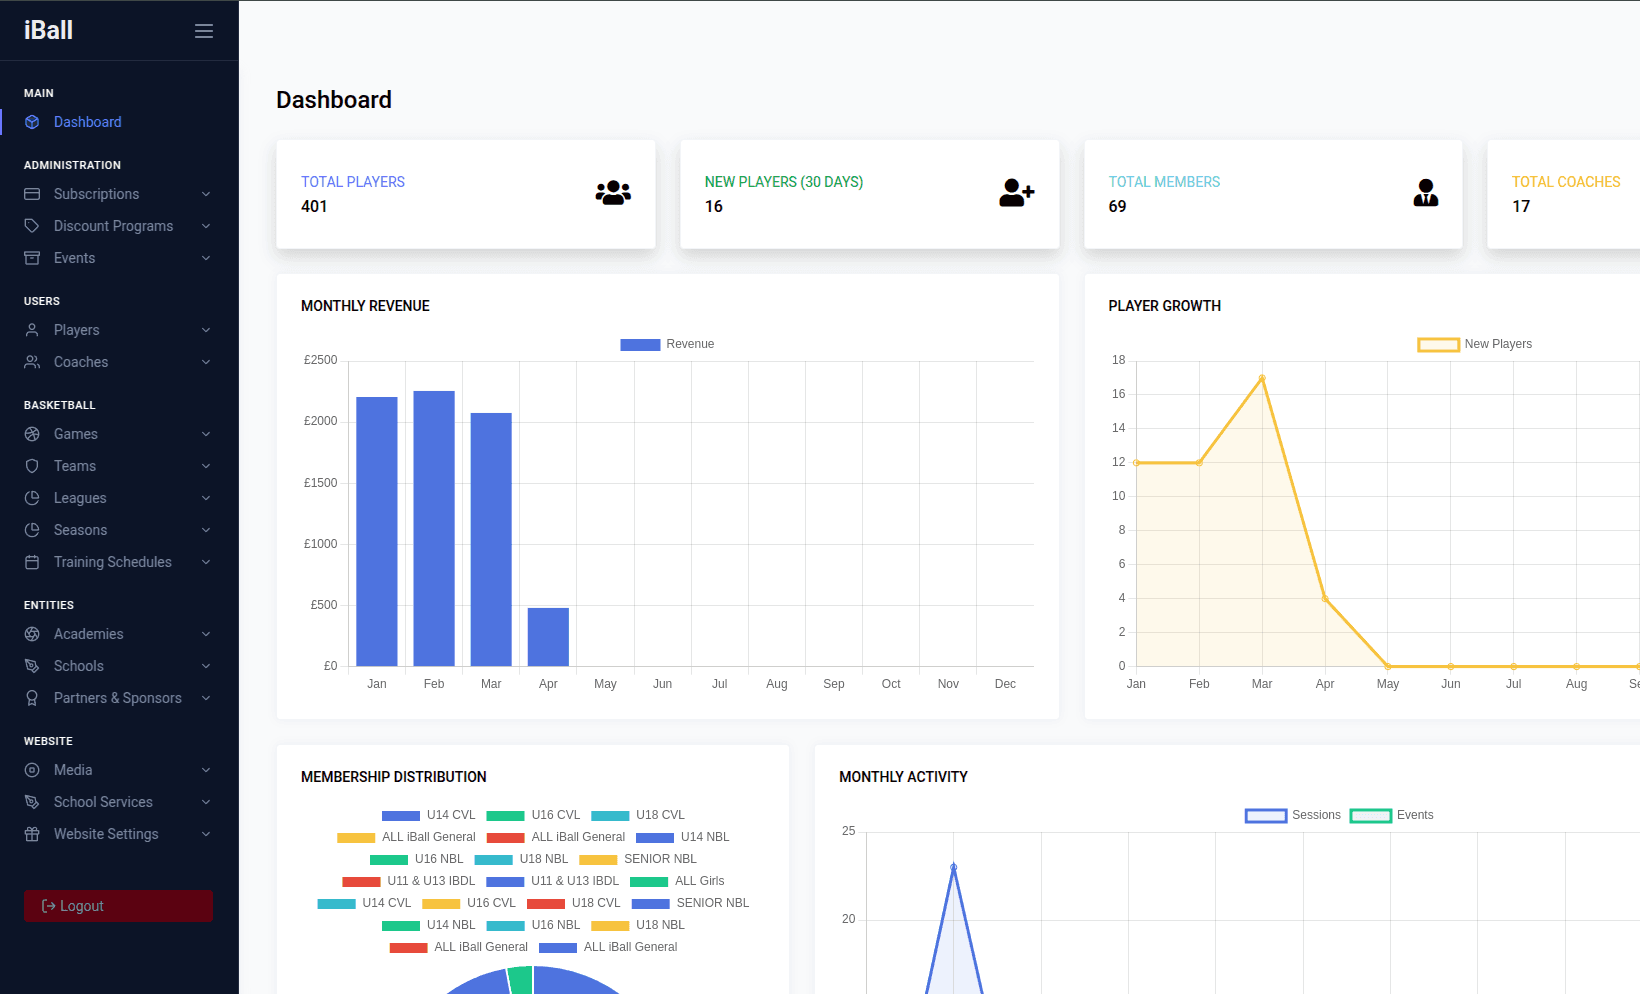The image size is (1640, 994).
Task: Toggle the New Players legend swatch
Action: click(1438, 344)
